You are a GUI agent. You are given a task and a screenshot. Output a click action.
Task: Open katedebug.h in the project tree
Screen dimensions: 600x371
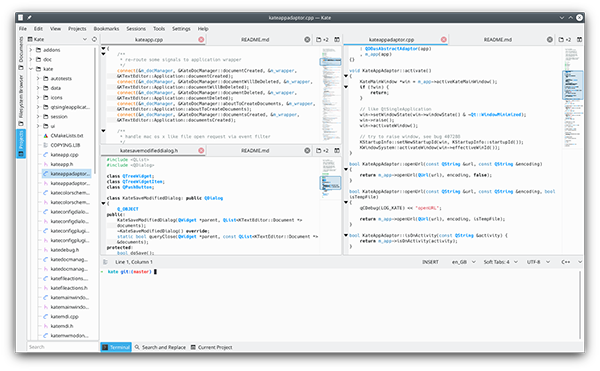65,250
